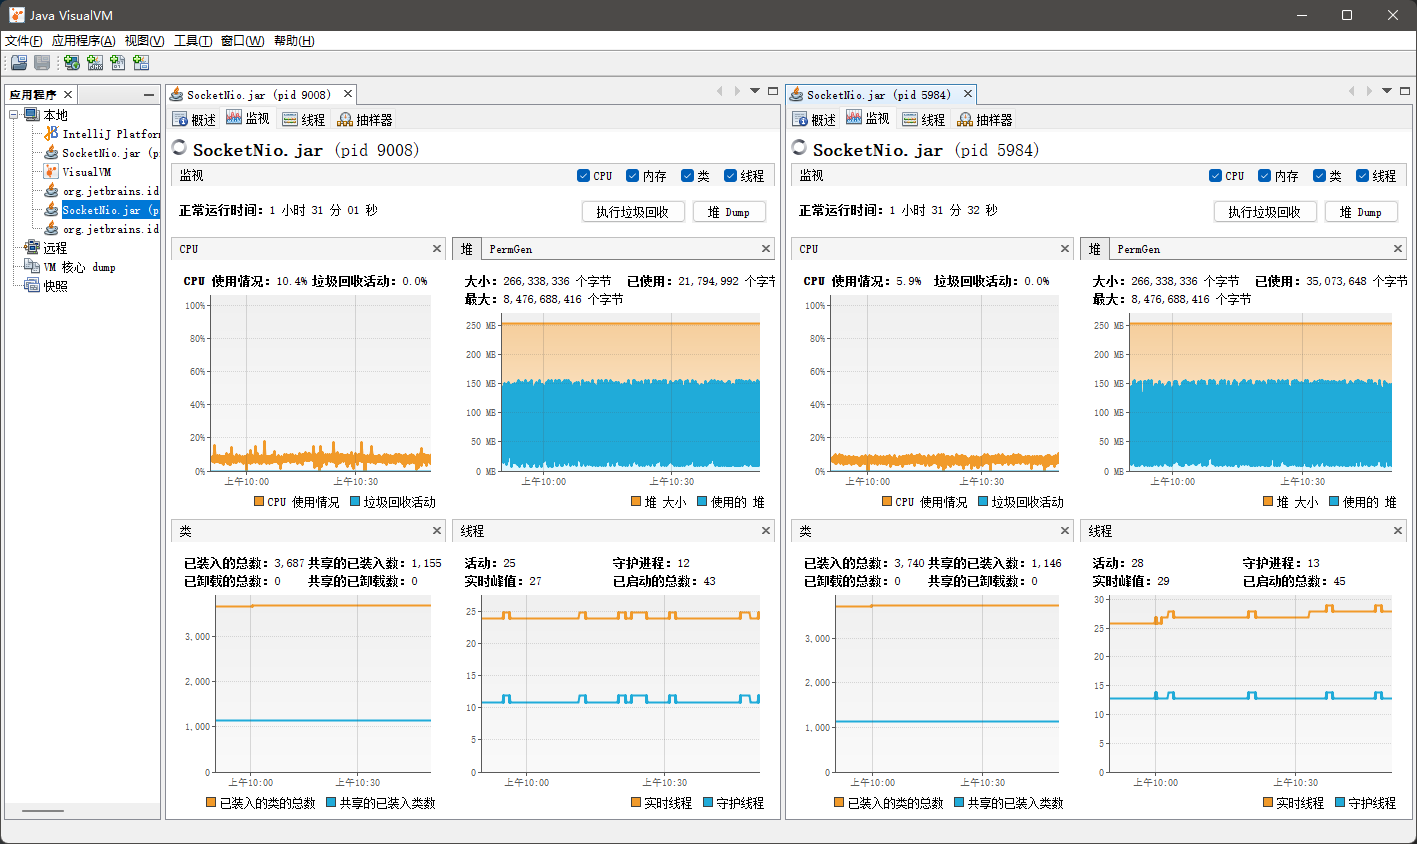
Task: Click the 远程 (Remote) hosts icon
Action: click(x=32, y=247)
